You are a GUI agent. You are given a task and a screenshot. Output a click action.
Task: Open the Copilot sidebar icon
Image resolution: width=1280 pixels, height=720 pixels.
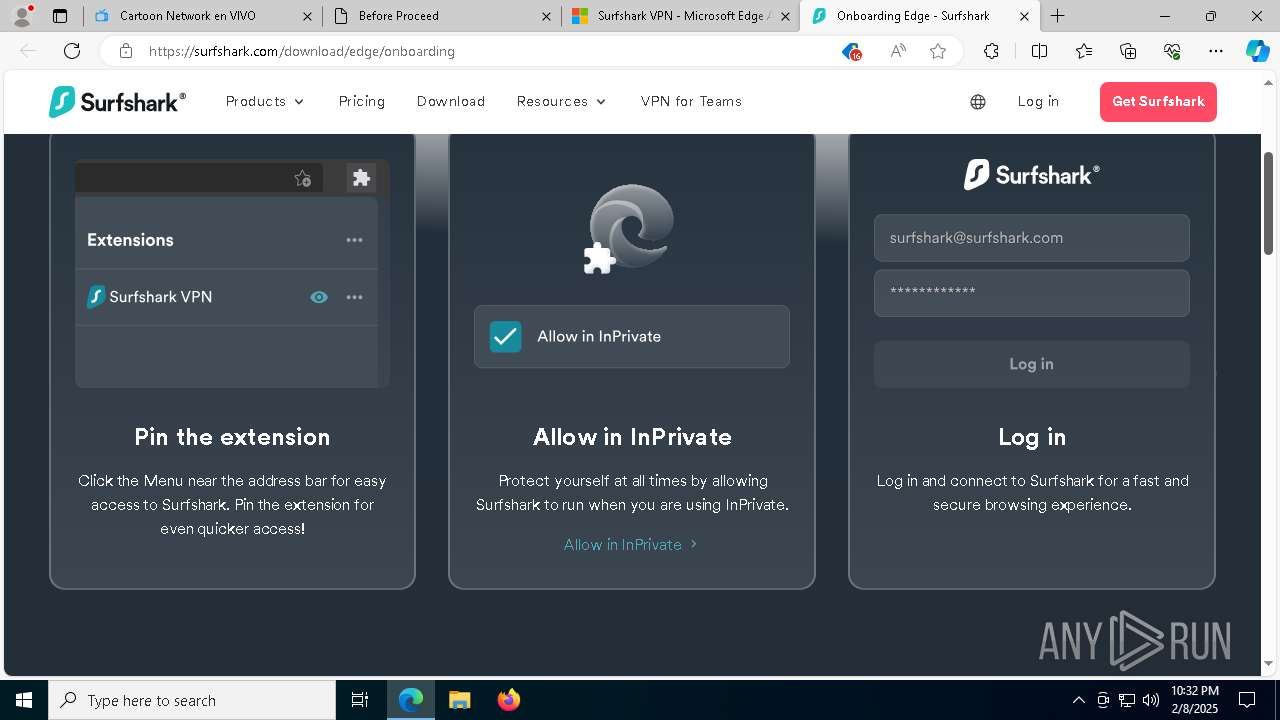tap(1257, 51)
